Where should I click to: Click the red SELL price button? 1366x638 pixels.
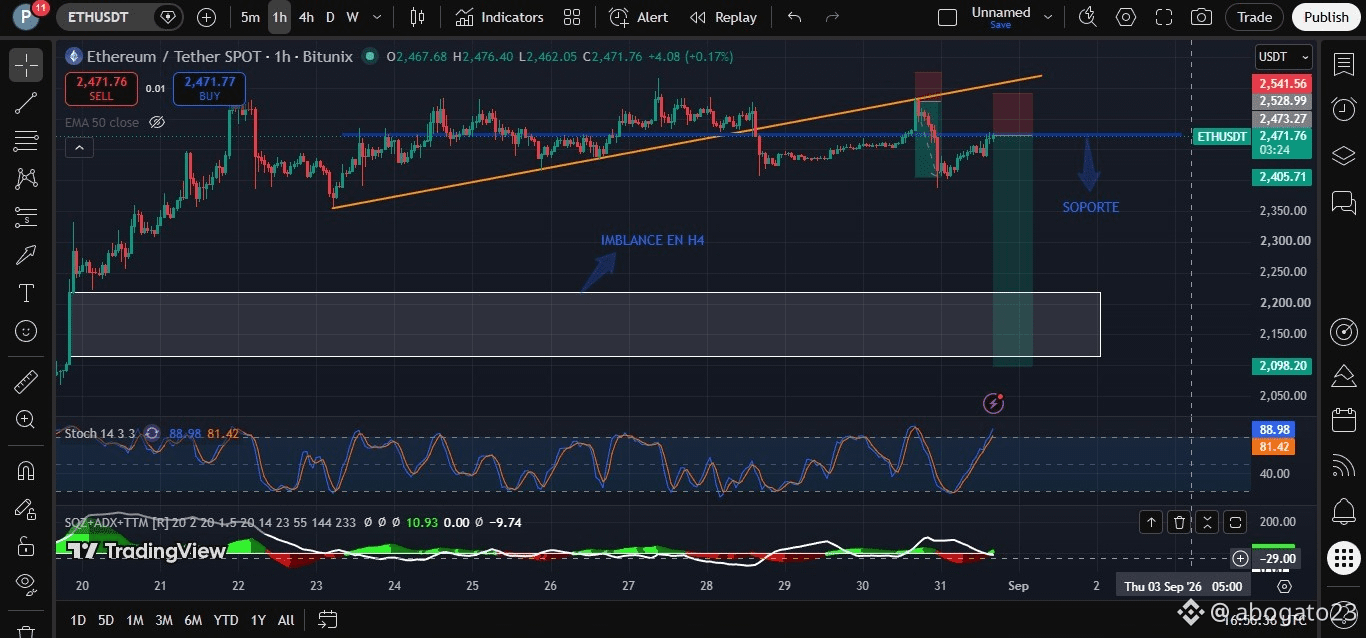coord(101,89)
